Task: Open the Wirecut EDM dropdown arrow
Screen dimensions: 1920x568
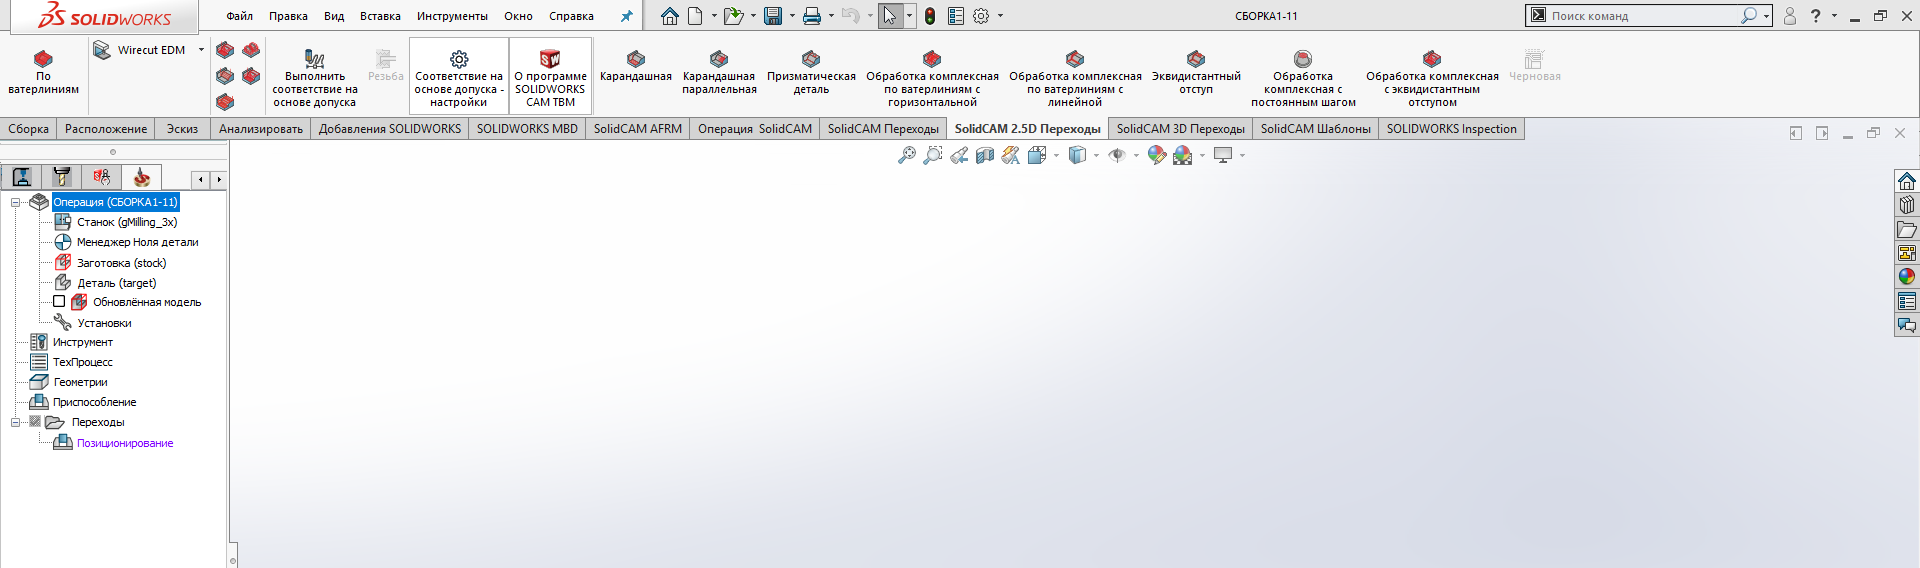Action: tap(201, 50)
